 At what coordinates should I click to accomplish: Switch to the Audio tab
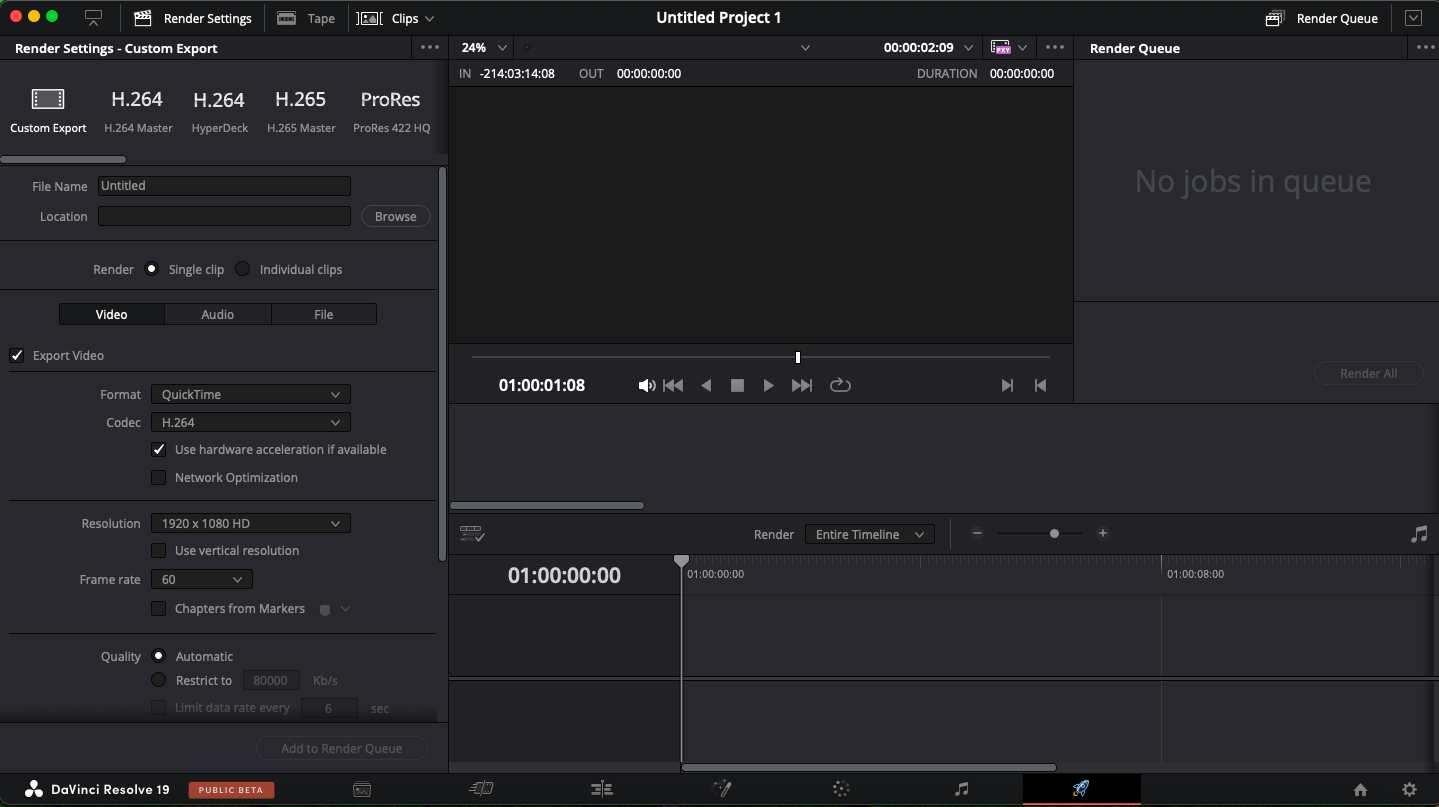[218, 314]
